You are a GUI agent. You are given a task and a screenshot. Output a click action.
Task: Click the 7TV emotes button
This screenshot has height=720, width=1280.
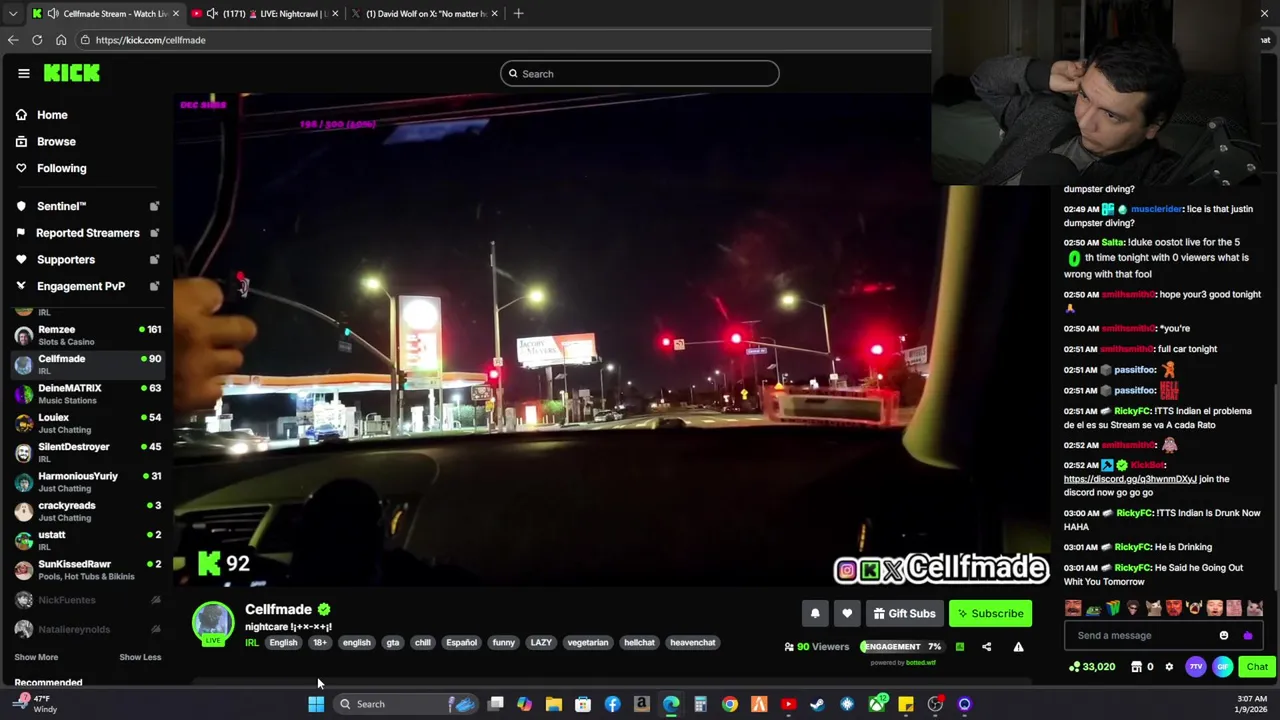[x=1196, y=667]
